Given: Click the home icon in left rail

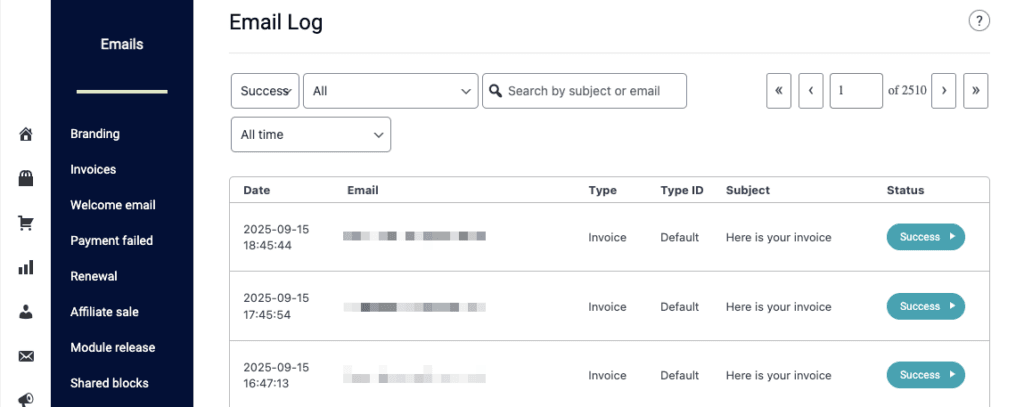Looking at the screenshot, I should tap(26, 134).
